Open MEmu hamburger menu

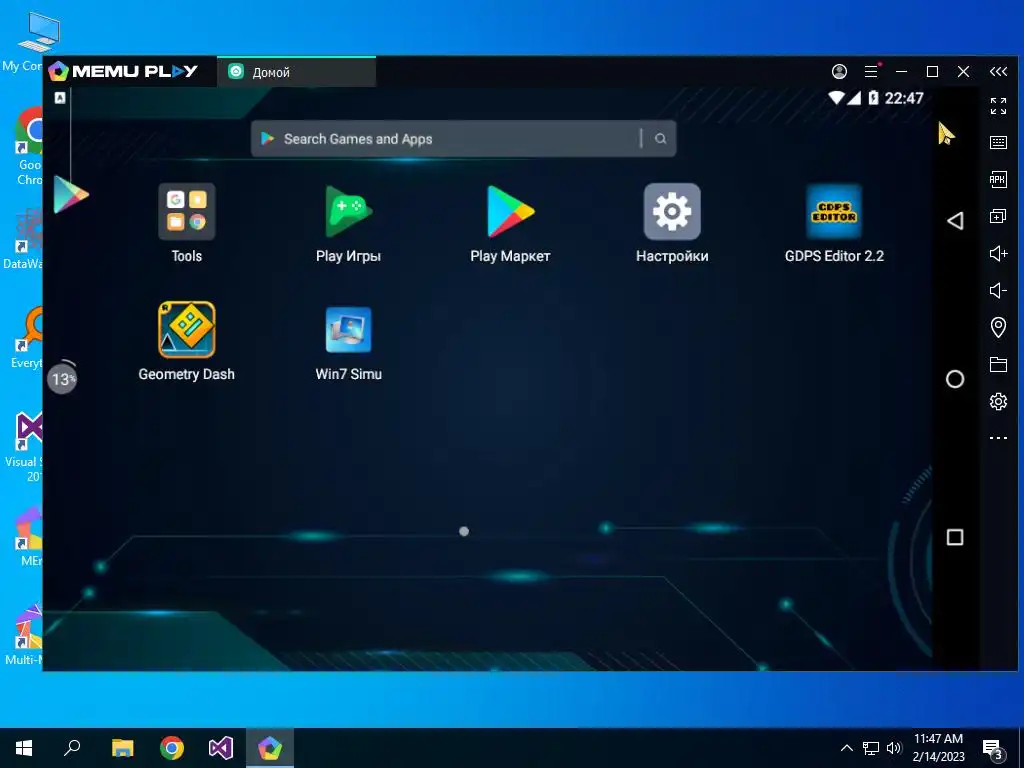click(x=871, y=72)
